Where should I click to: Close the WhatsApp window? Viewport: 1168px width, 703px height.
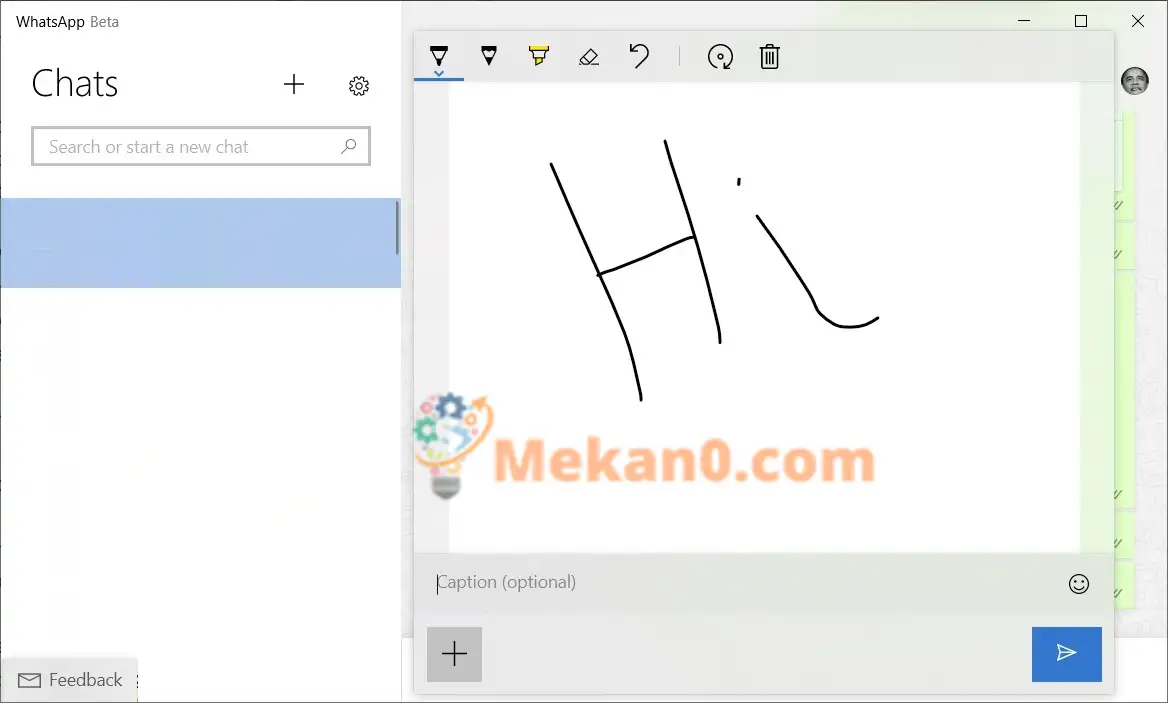click(x=1137, y=21)
